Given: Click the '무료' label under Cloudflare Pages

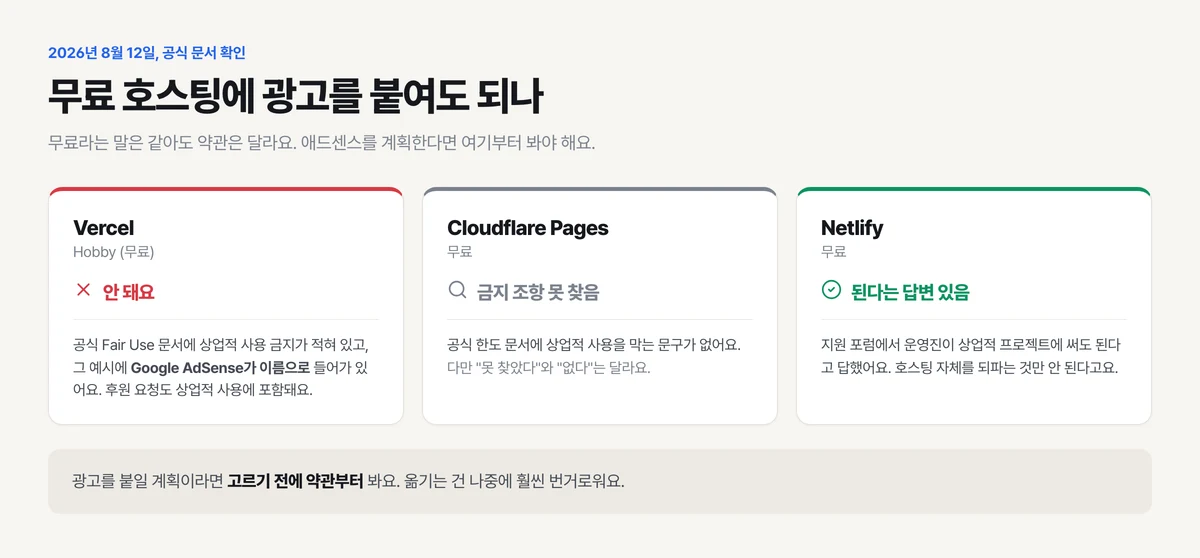Looking at the screenshot, I should click(460, 252).
